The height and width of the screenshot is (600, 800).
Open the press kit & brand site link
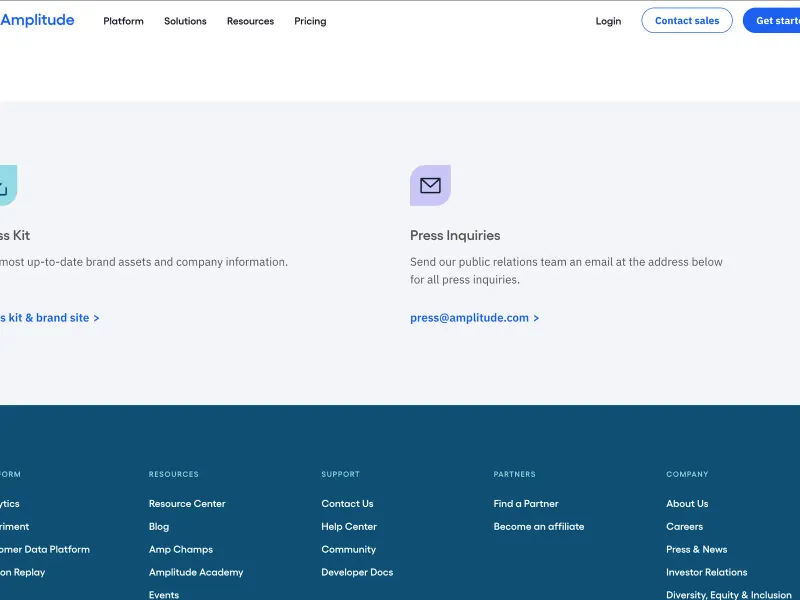pyautogui.click(x=49, y=318)
